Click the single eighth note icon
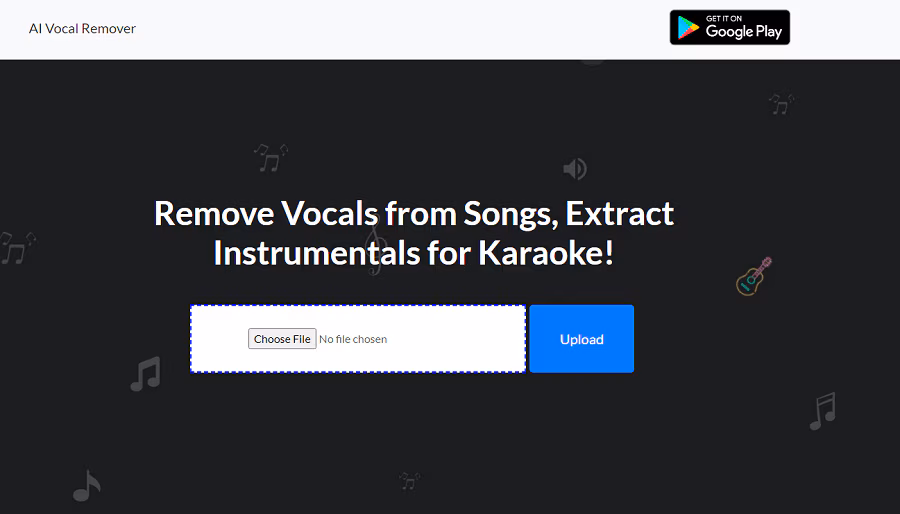This screenshot has width=900, height=514. (x=87, y=486)
